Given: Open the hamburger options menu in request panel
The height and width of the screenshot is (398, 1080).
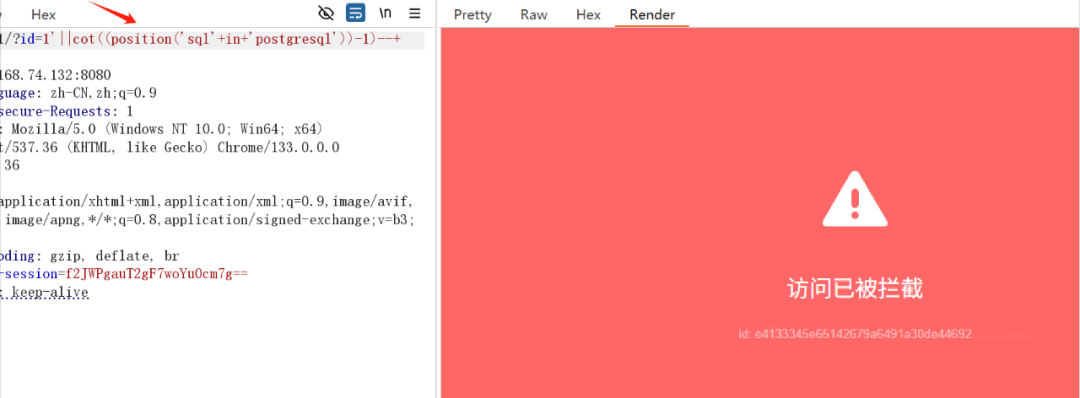Looking at the screenshot, I should click(x=415, y=13).
